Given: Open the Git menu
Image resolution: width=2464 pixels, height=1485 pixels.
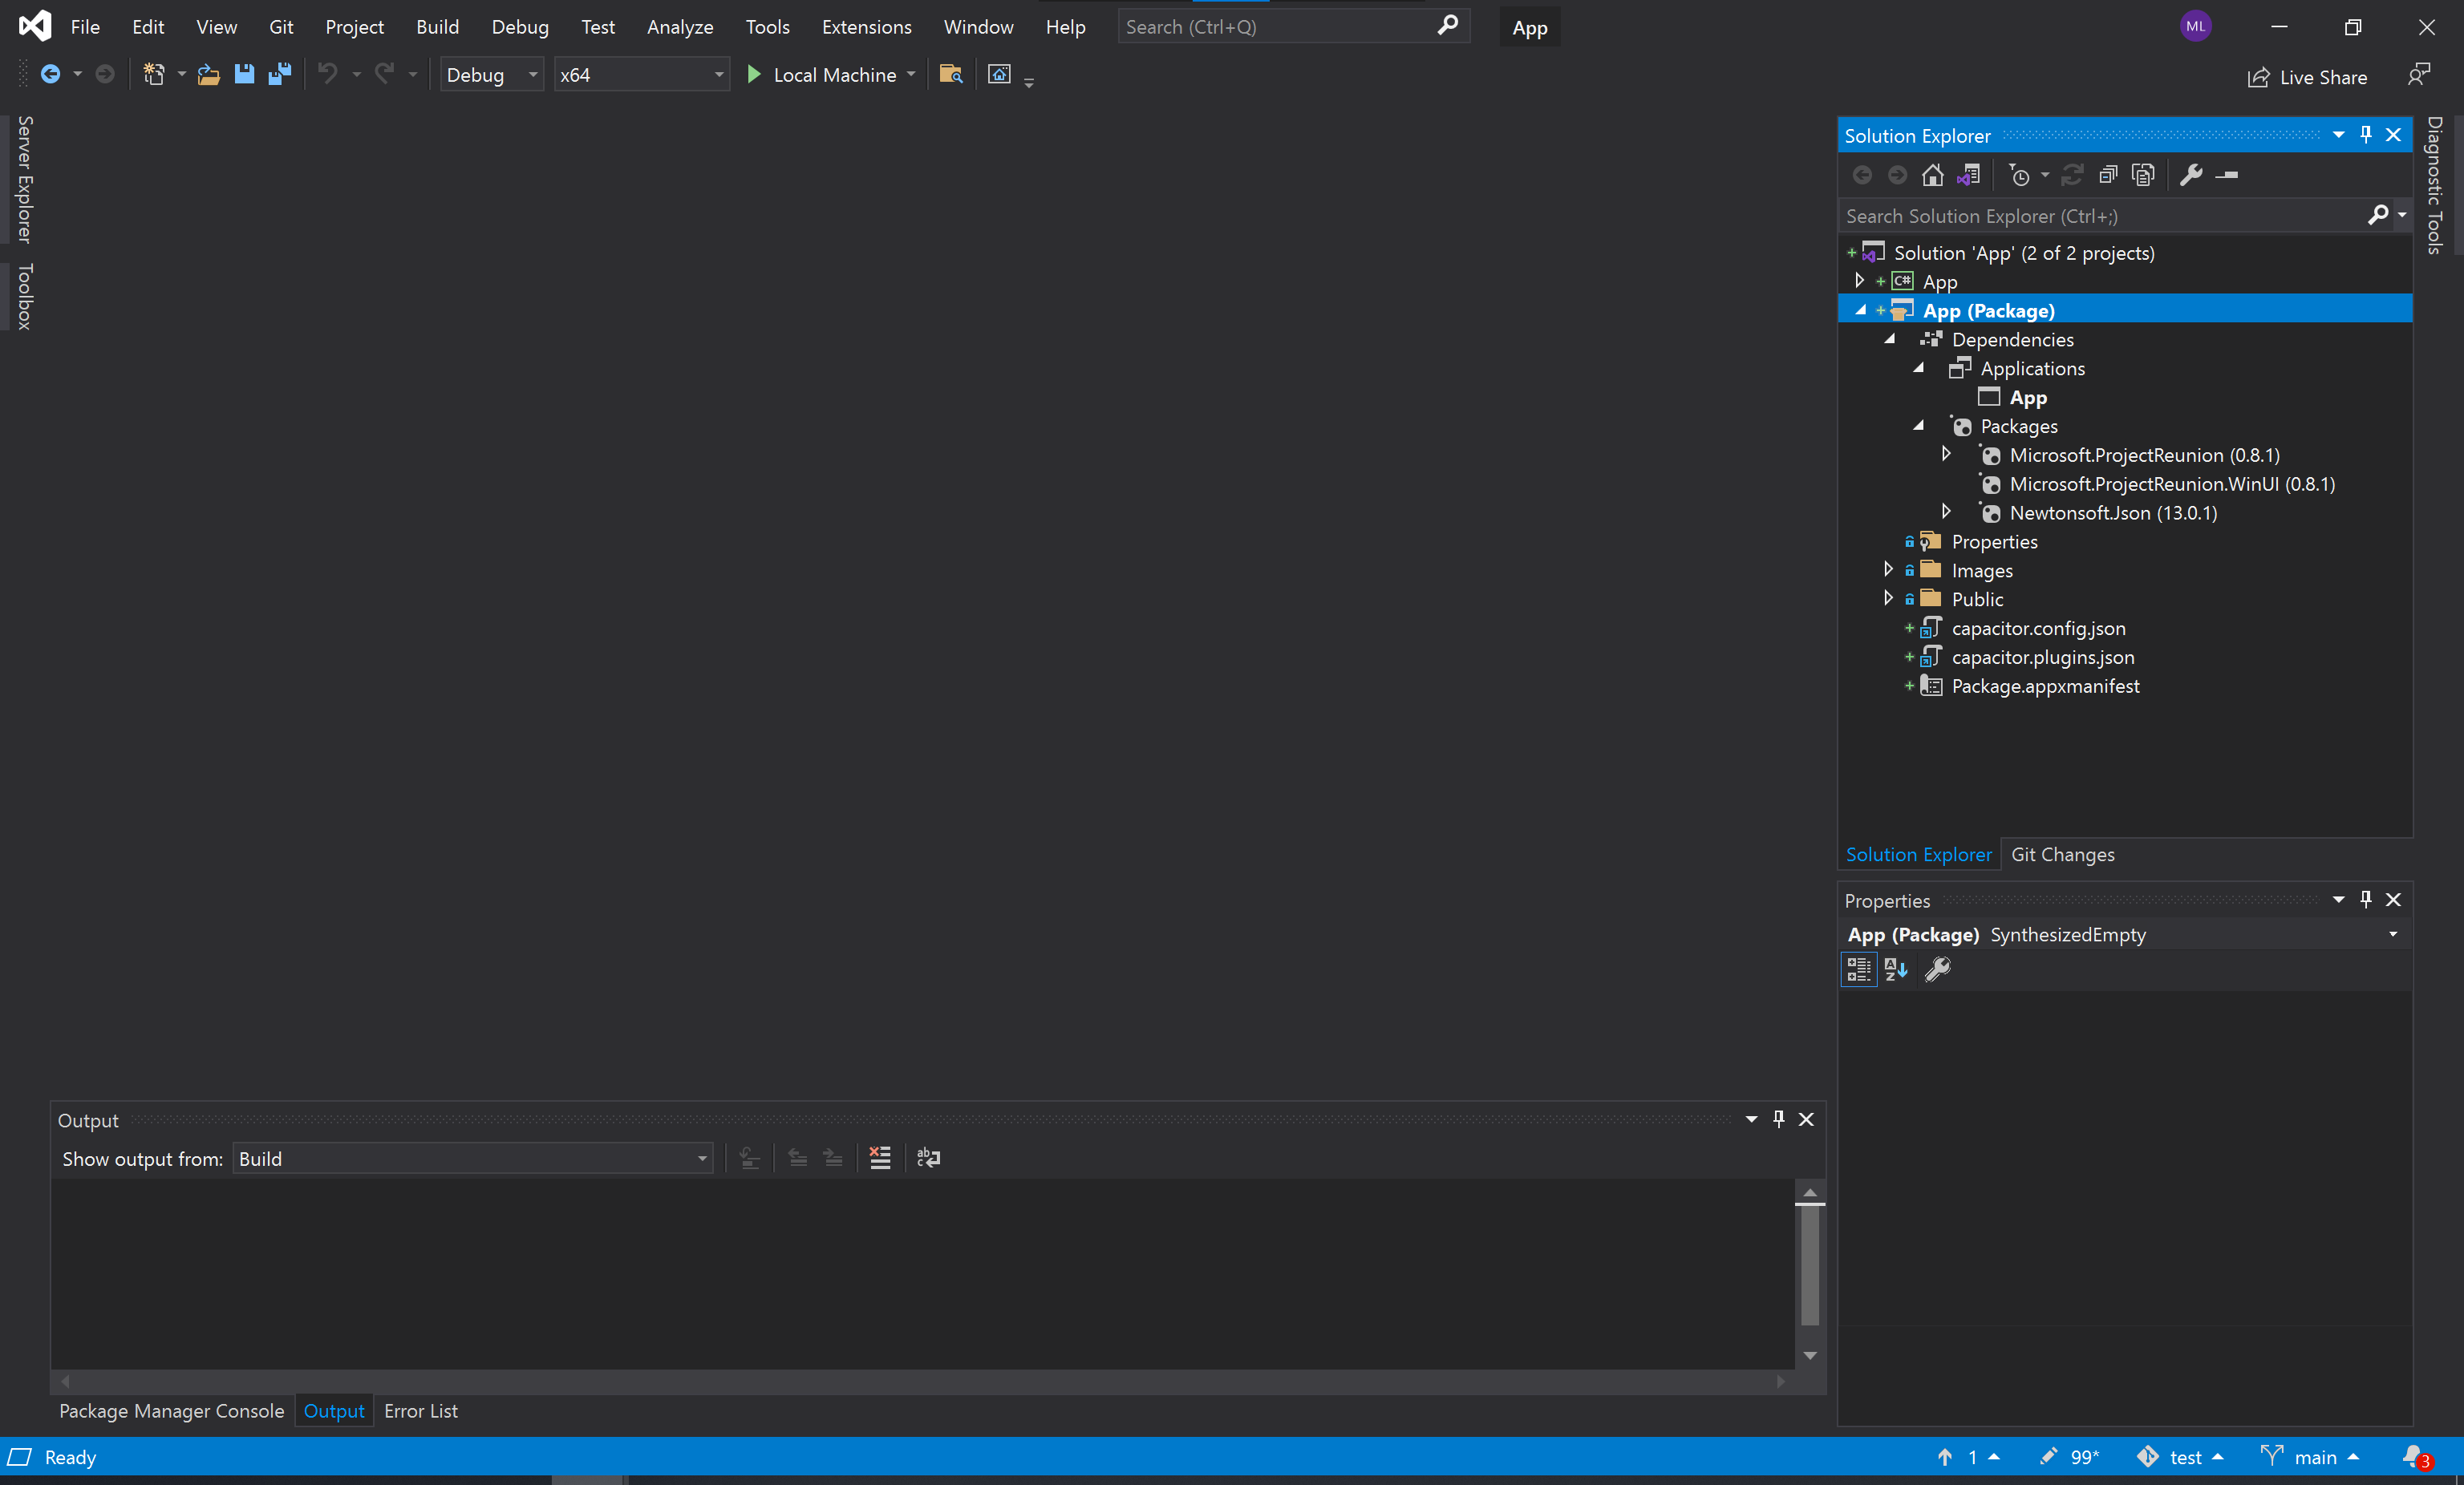Looking at the screenshot, I should pos(281,27).
